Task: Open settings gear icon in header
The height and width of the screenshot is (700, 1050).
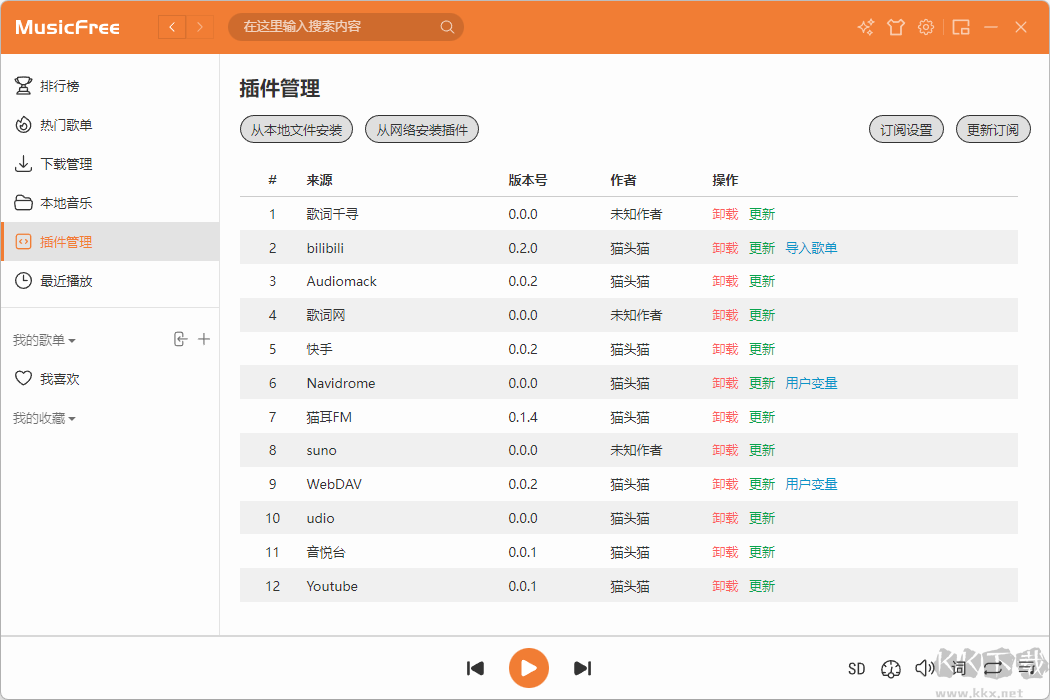Action: 925,27
